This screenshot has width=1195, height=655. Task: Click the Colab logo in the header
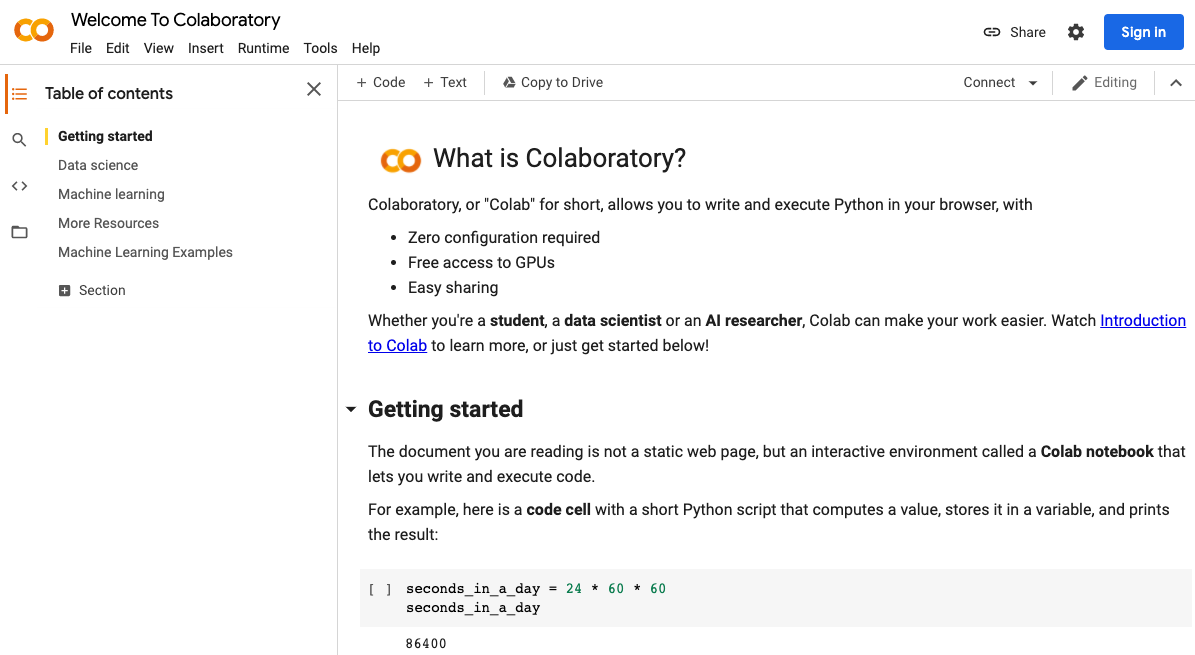pyautogui.click(x=34, y=31)
